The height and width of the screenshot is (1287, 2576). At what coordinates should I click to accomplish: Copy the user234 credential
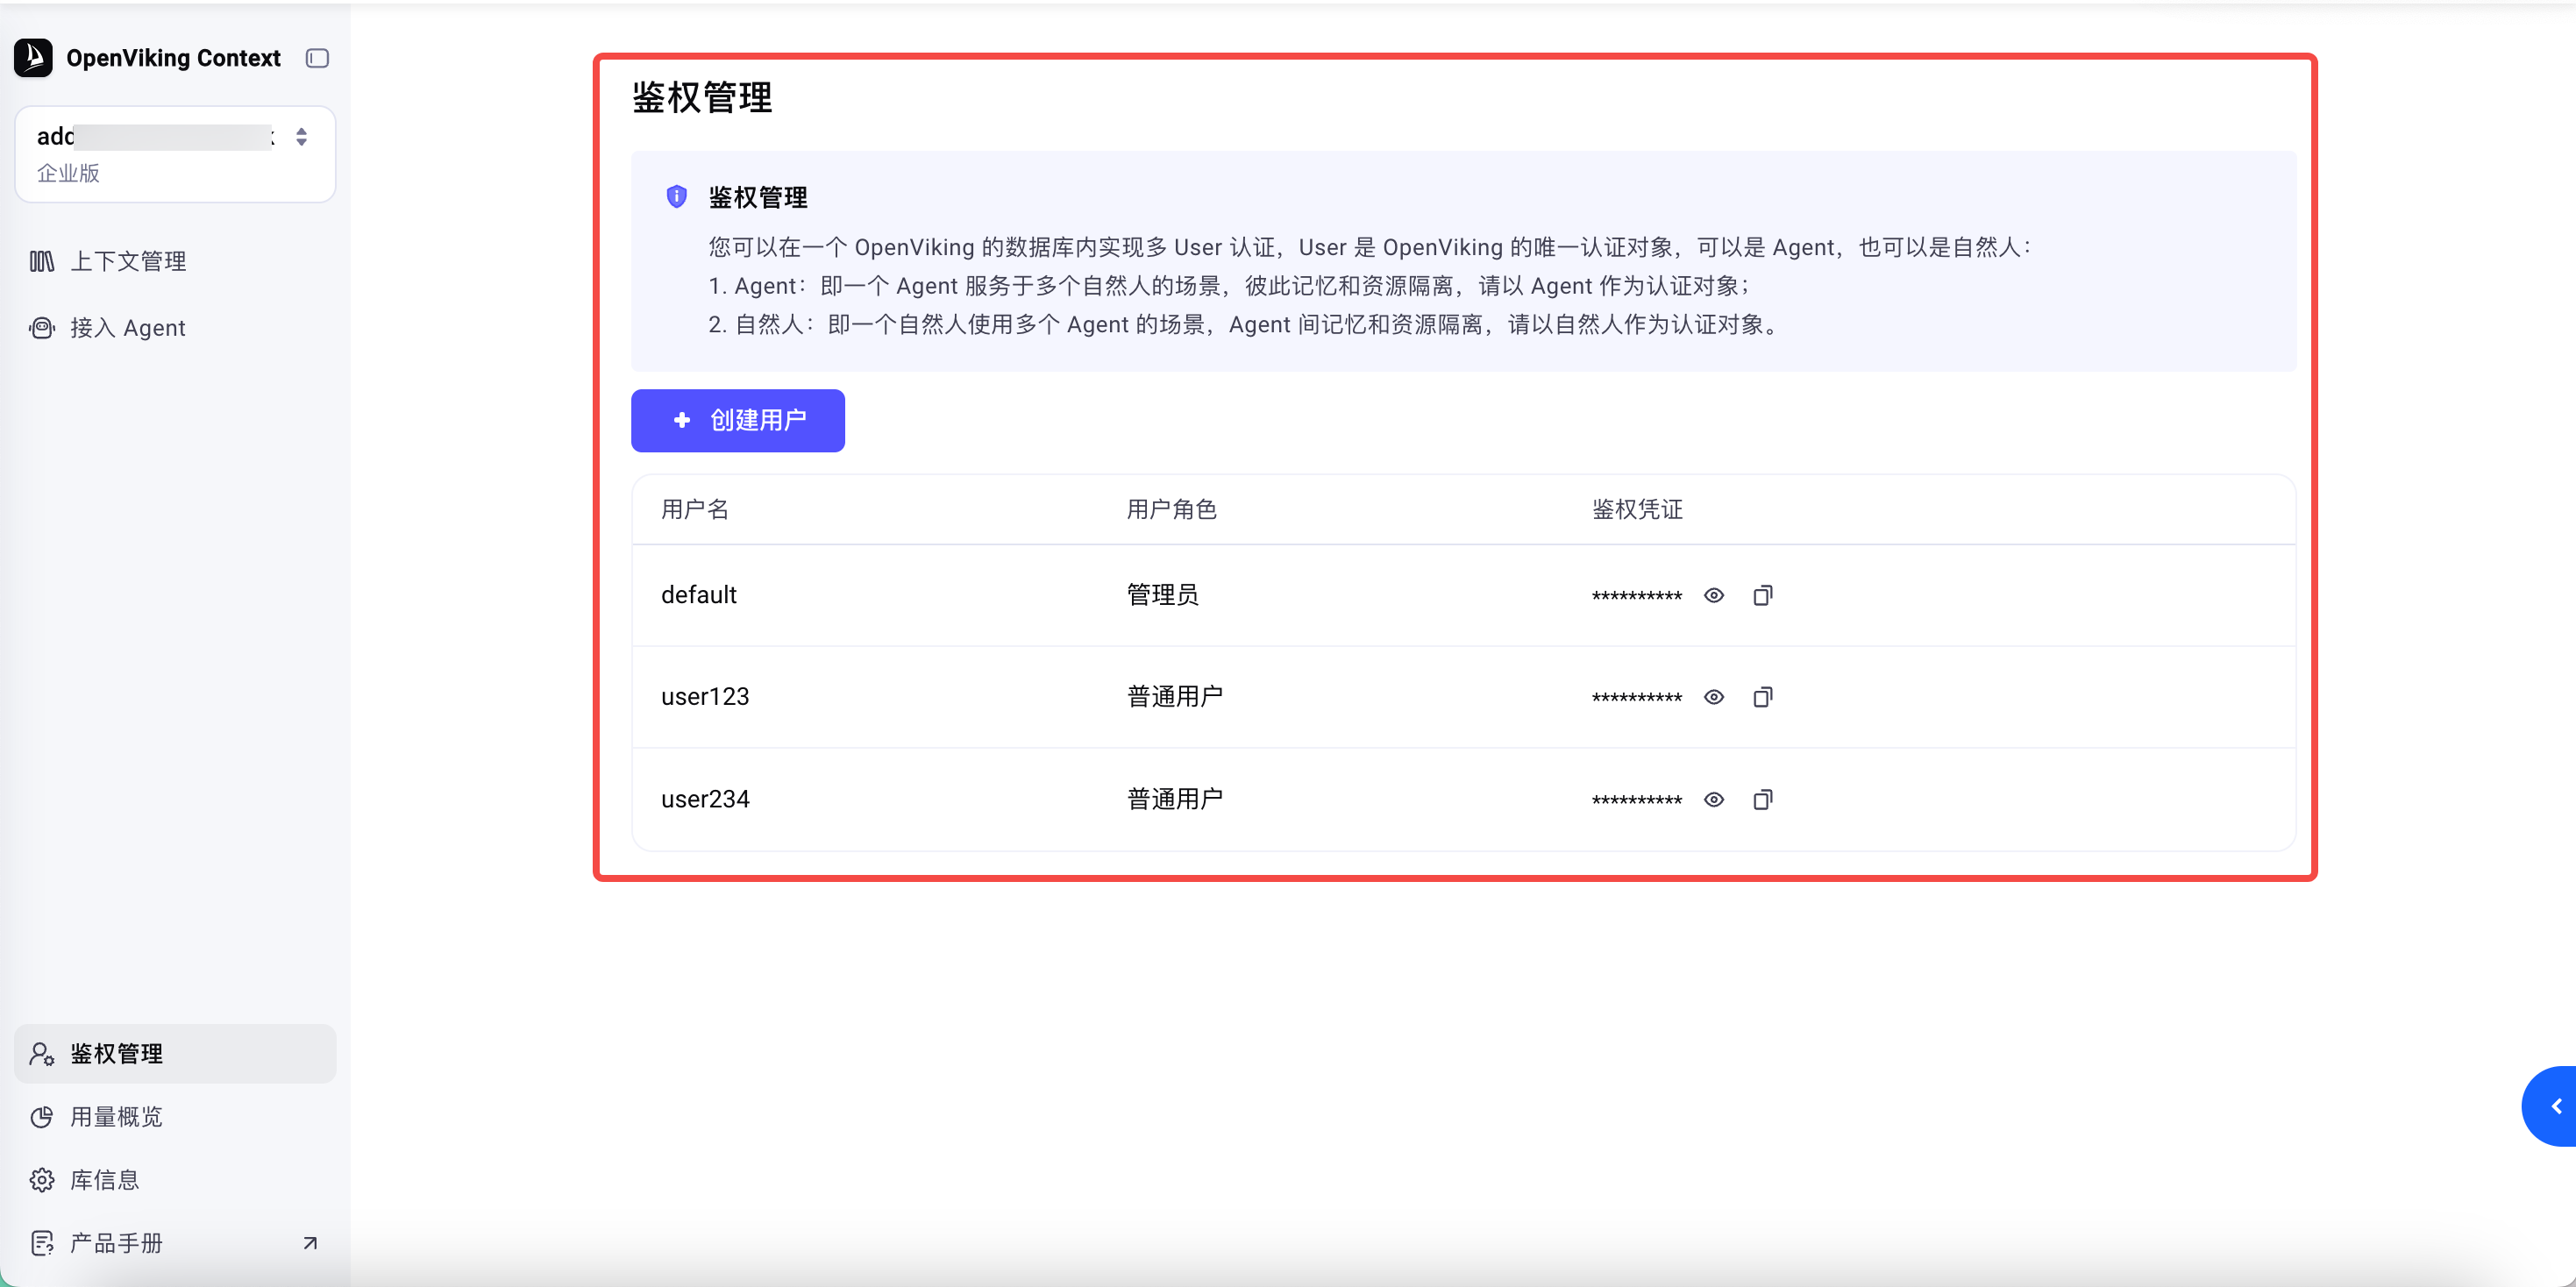(1763, 799)
